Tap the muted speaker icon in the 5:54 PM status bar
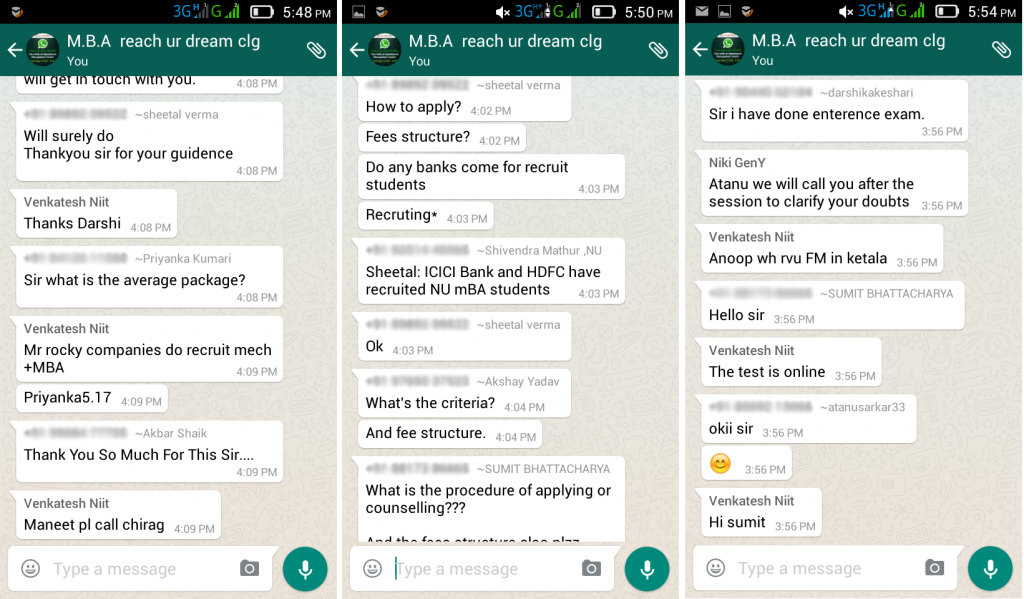 click(x=846, y=11)
